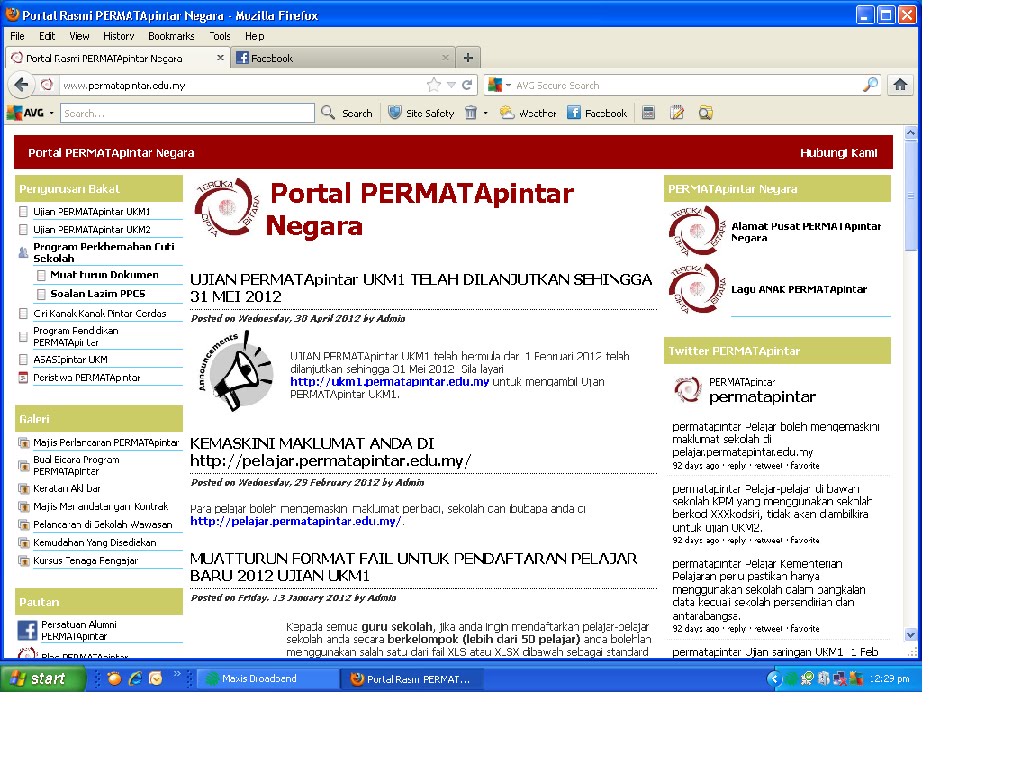The width and height of the screenshot is (1024, 768).
Task: Follow the http://pelajar.permatapintar.edu.my/ link
Action: click(x=295, y=521)
